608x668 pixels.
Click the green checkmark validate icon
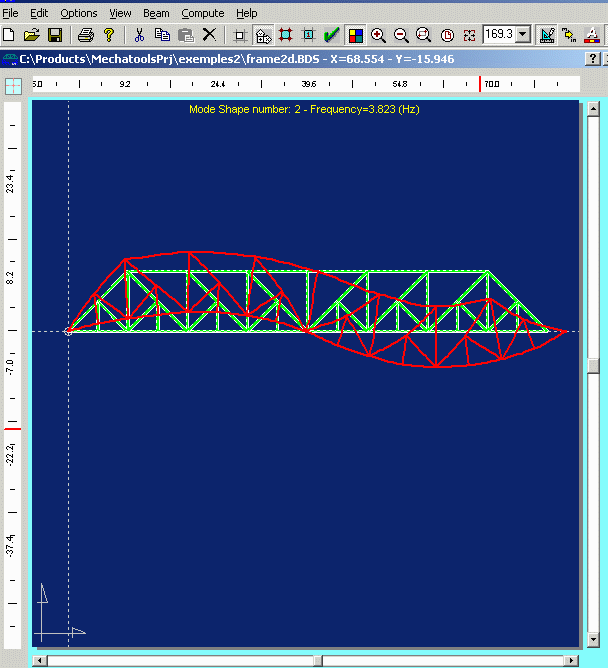point(331,35)
